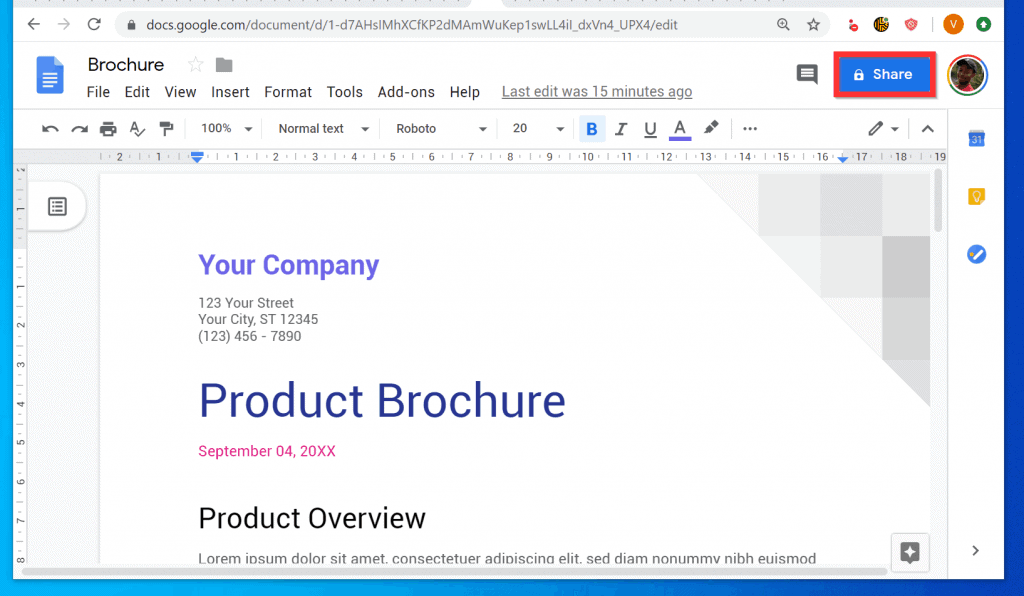Open the comments history icon
The image size is (1024, 596).
click(807, 74)
